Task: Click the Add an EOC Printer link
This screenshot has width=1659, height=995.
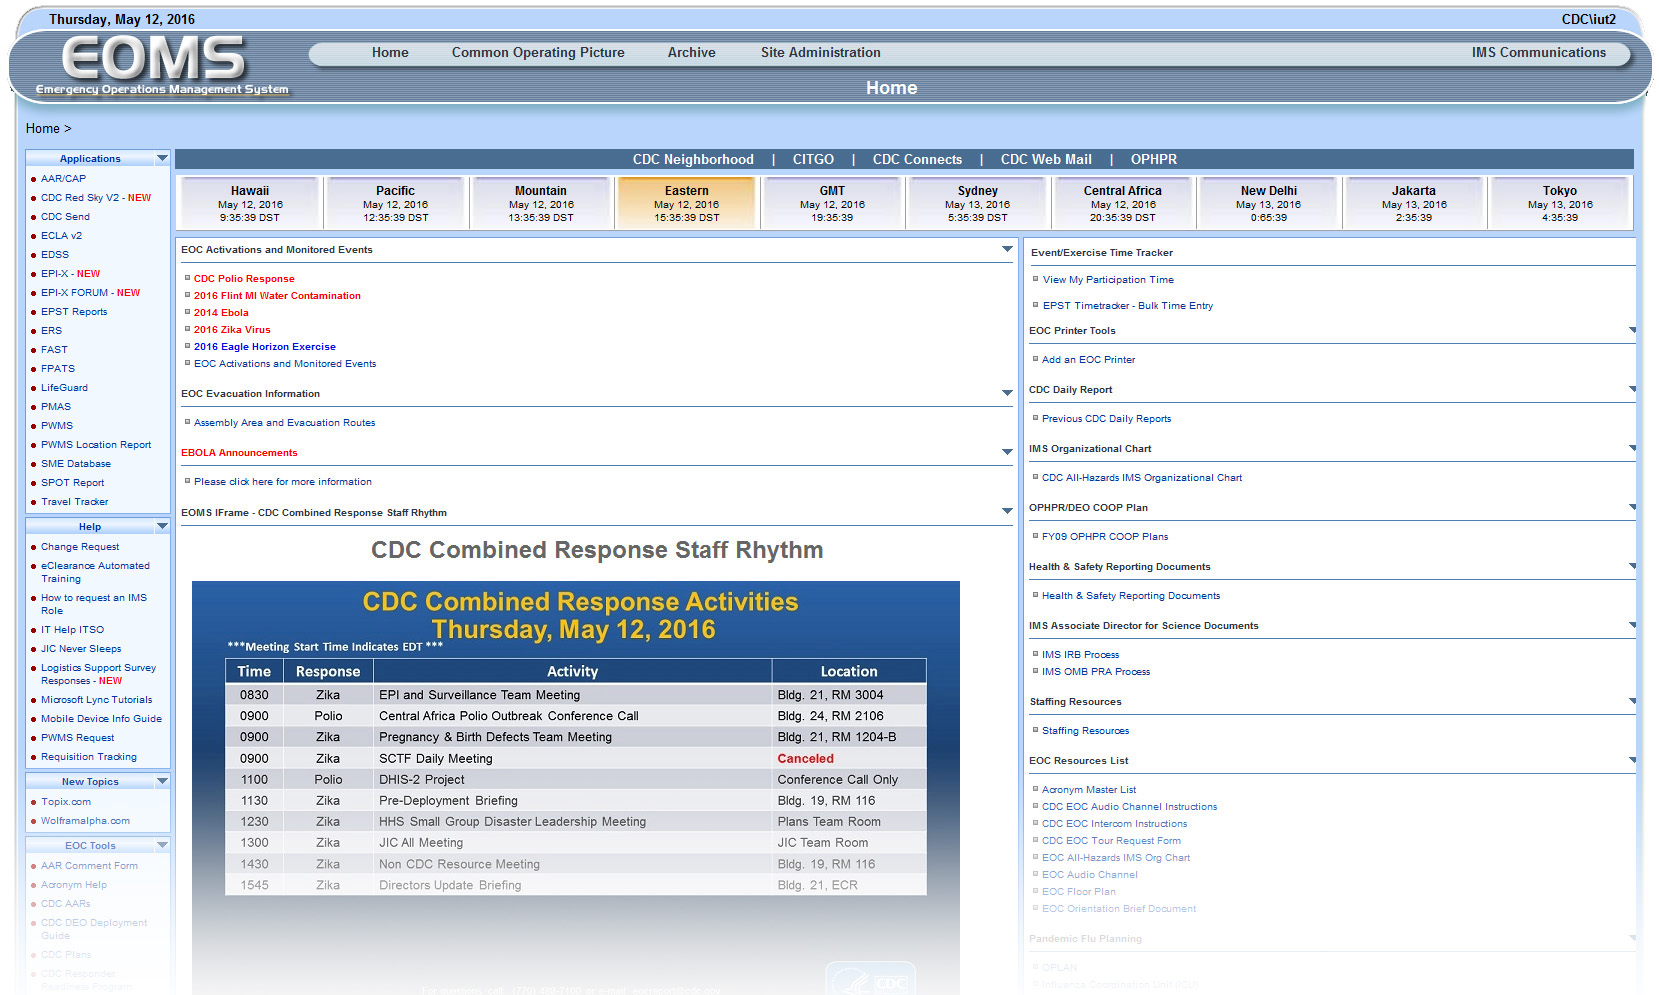Action: (x=1088, y=360)
